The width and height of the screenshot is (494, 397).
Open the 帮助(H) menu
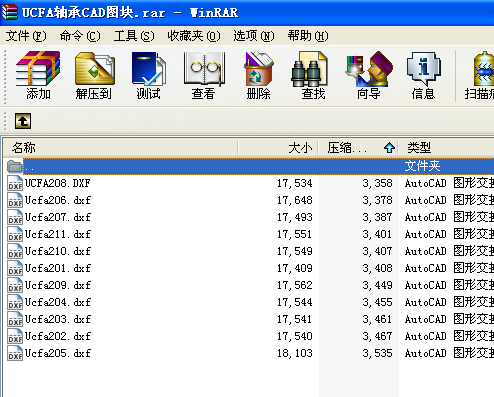308,36
